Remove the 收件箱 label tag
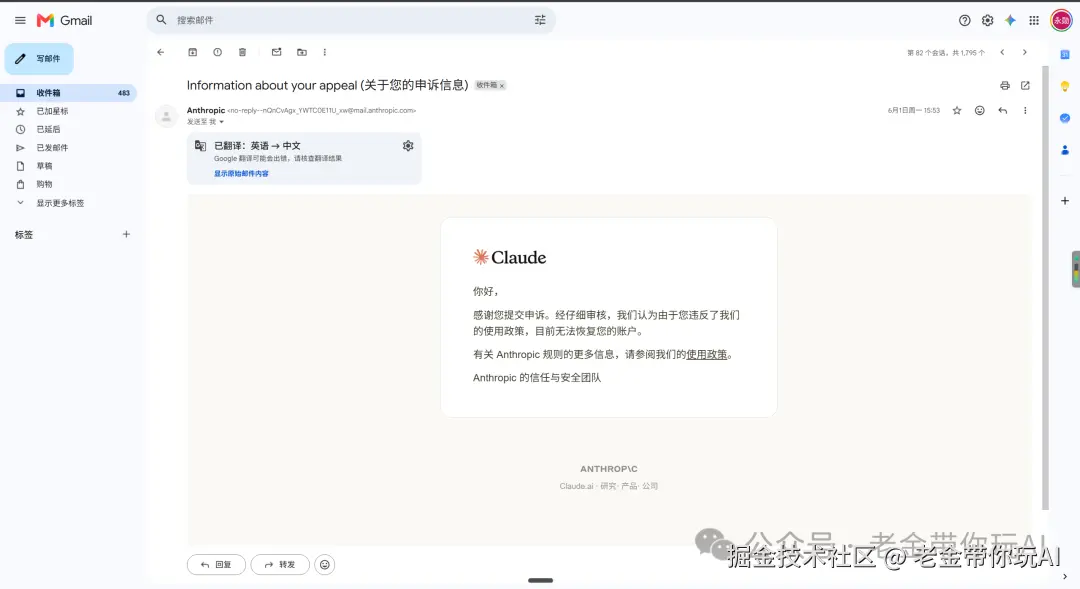The height and width of the screenshot is (589, 1080). (x=502, y=85)
